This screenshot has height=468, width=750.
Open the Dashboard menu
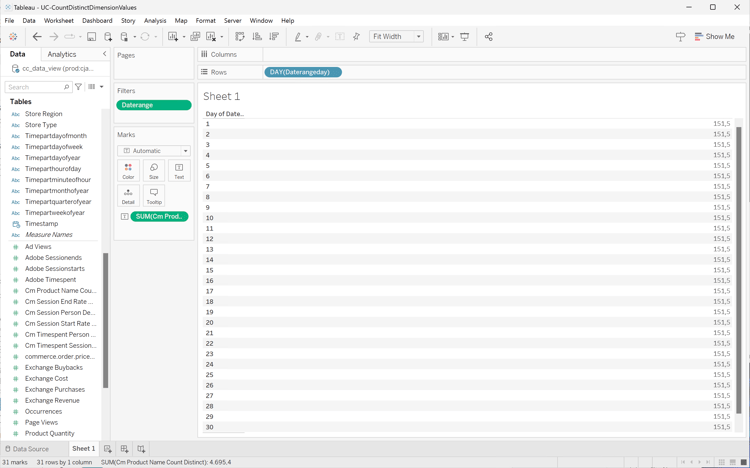(97, 21)
